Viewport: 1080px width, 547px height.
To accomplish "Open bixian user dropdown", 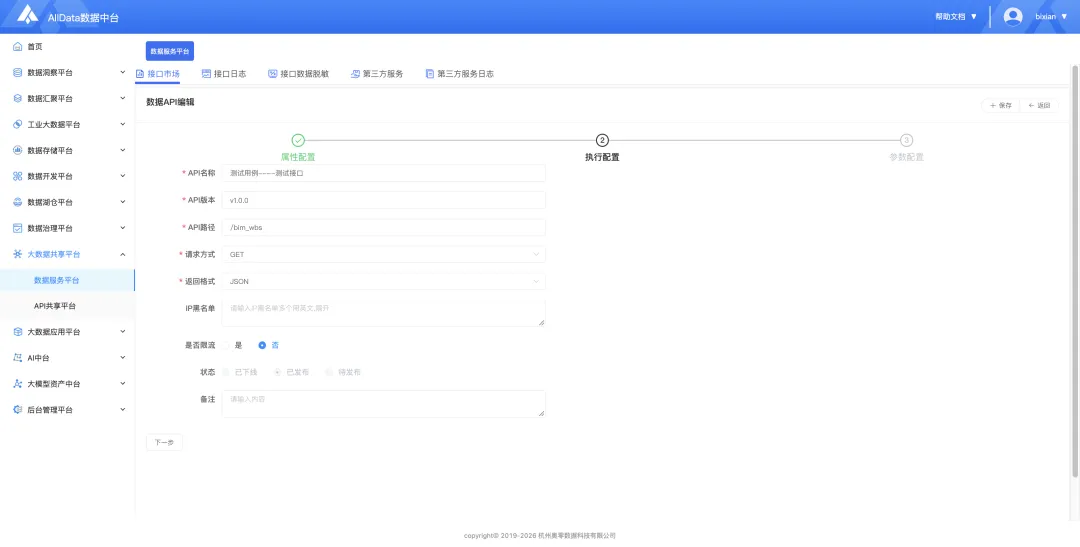I will [1051, 17].
